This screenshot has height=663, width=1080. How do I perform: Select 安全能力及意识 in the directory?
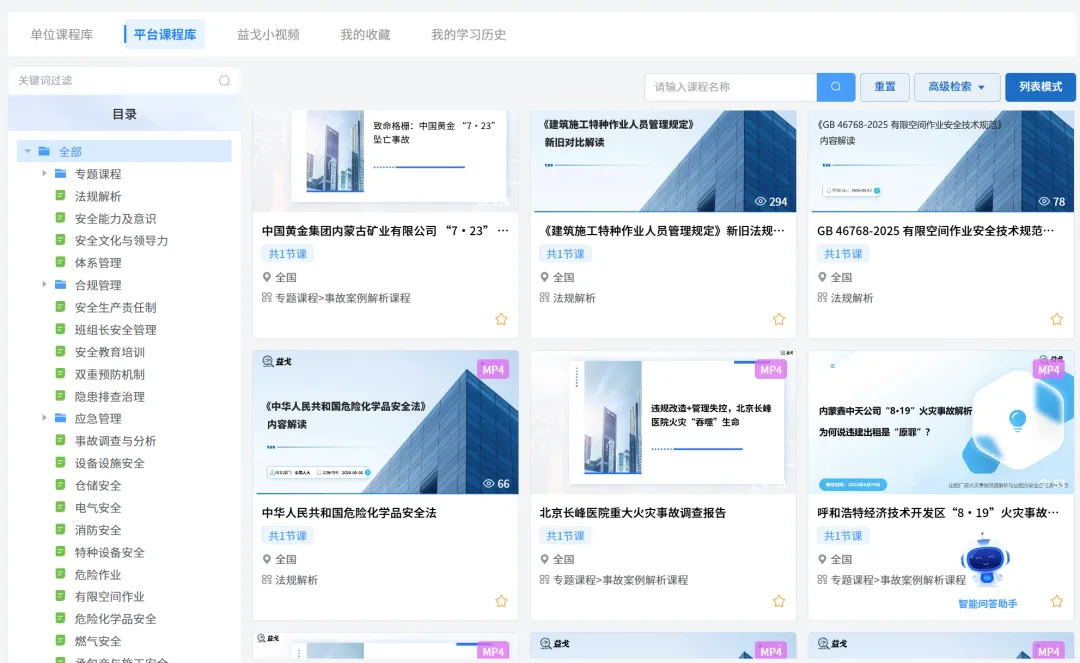115,218
